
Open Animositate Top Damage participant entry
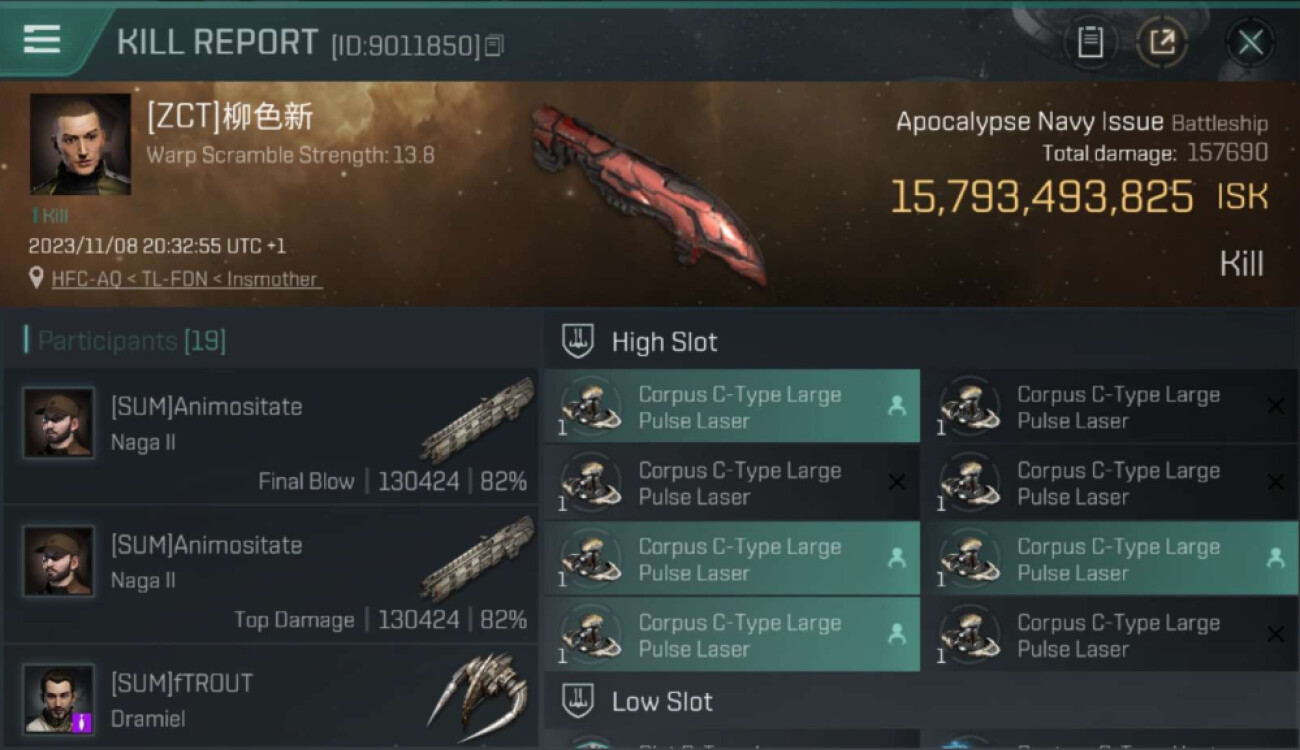coord(270,574)
